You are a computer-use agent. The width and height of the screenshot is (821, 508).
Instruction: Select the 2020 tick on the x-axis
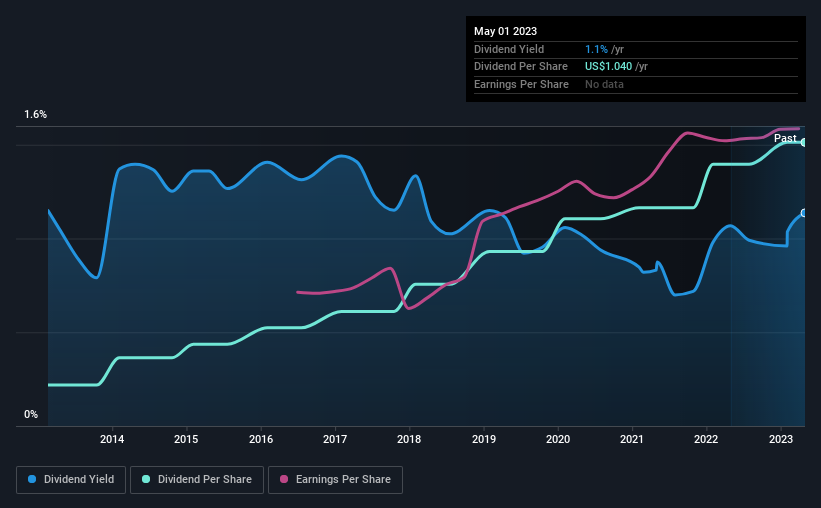[x=558, y=439]
